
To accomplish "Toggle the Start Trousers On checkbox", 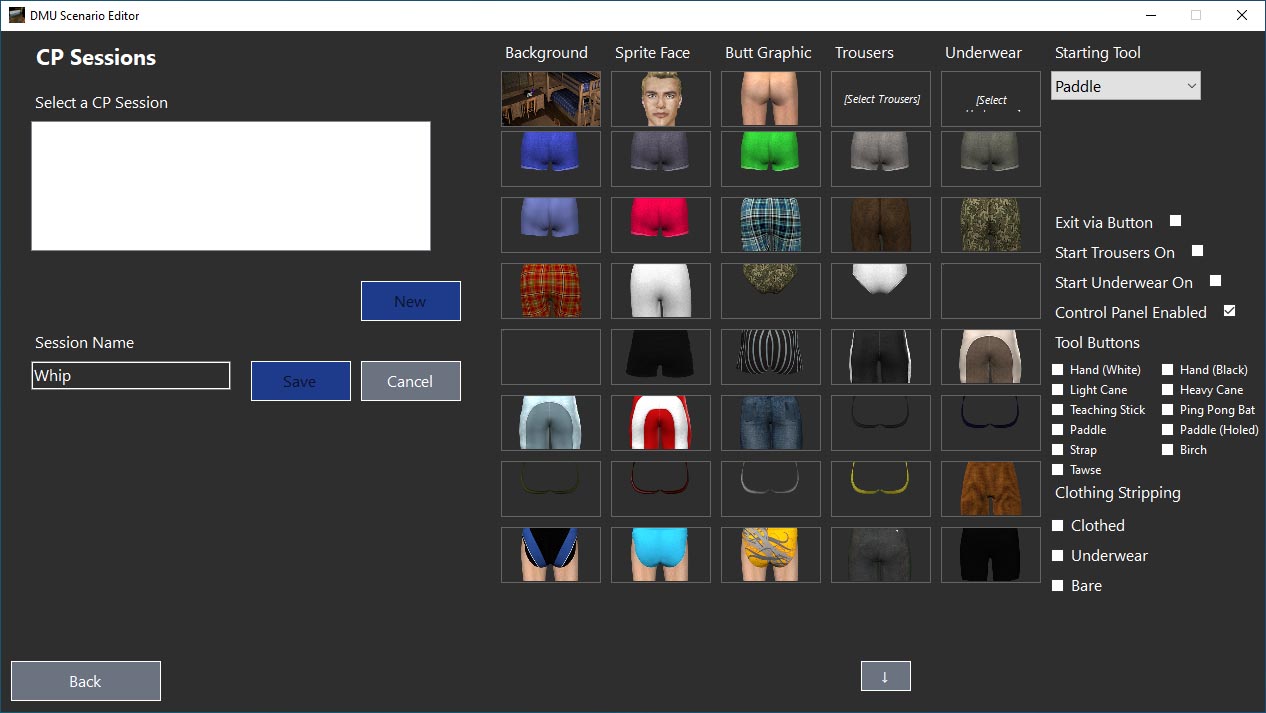I will (x=1197, y=251).
